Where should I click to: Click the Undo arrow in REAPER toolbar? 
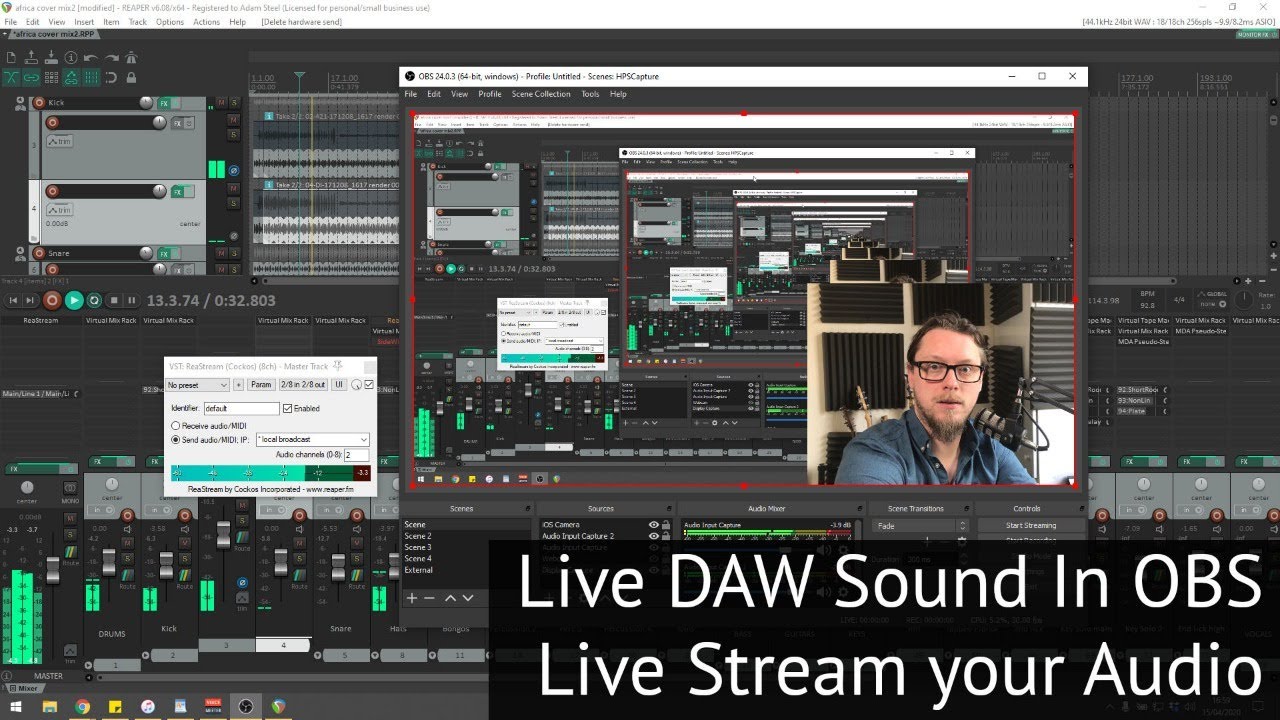click(91, 58)
